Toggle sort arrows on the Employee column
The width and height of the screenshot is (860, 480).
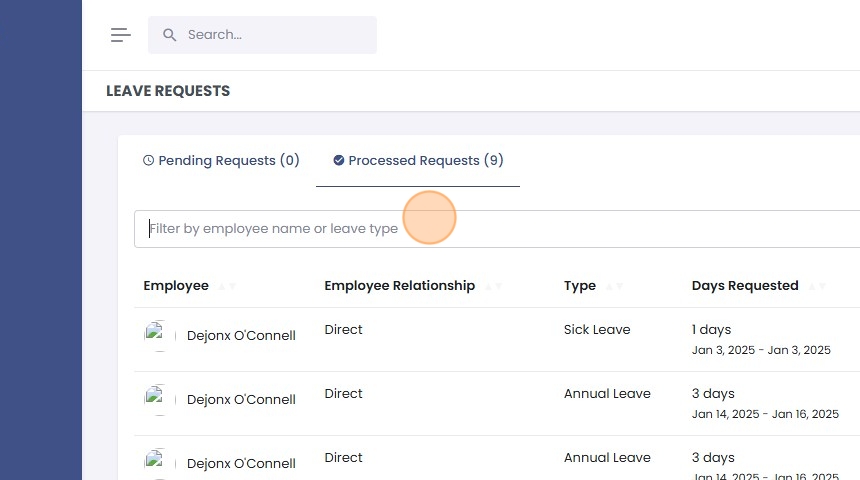point(226,287)
